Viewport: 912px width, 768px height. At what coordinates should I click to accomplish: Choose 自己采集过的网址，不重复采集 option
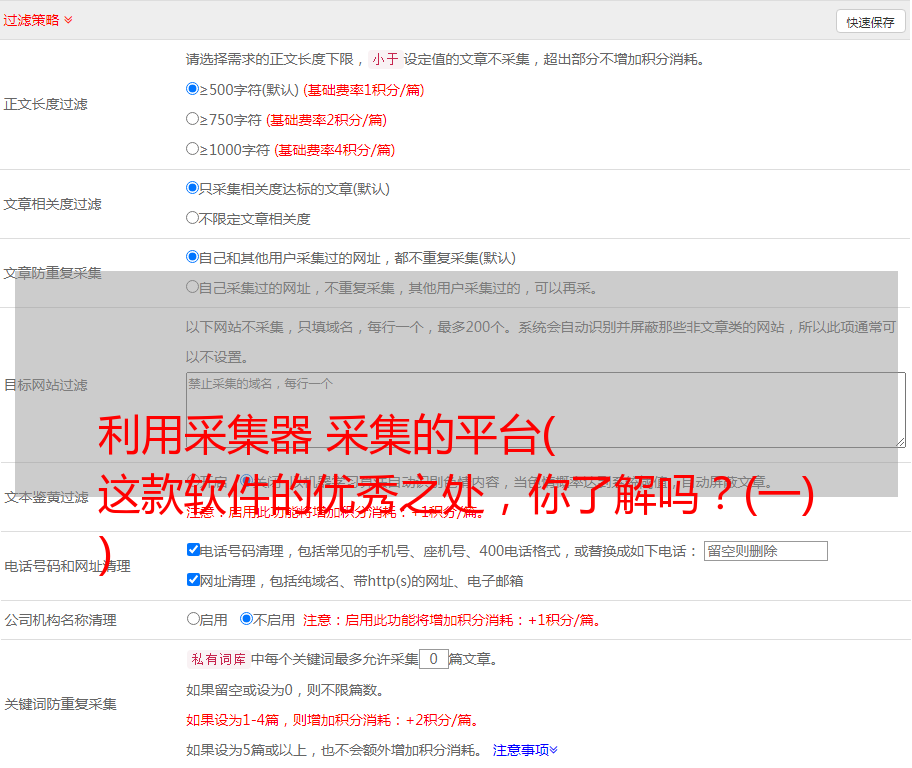193,287
